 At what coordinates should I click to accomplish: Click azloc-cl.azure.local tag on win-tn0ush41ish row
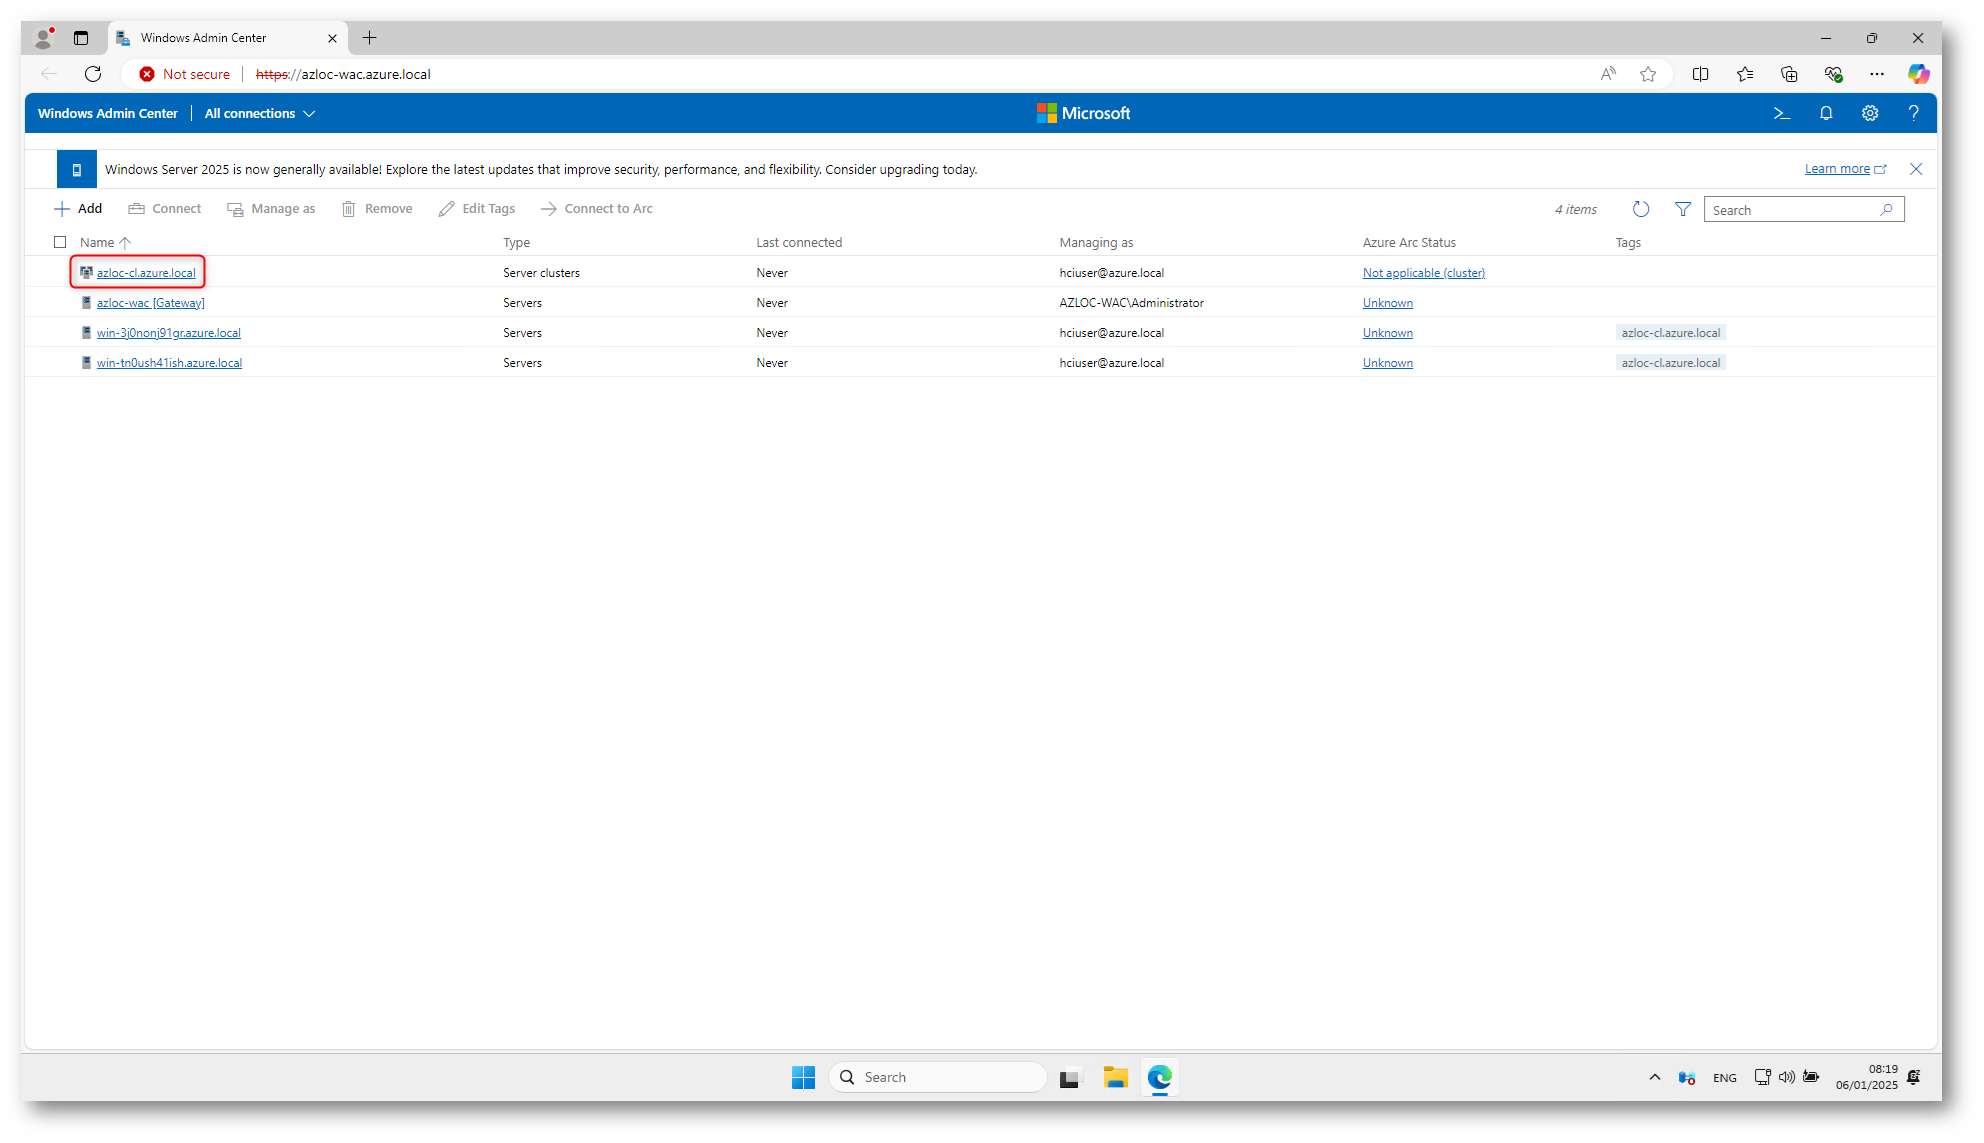click(x=1670, y=362)
